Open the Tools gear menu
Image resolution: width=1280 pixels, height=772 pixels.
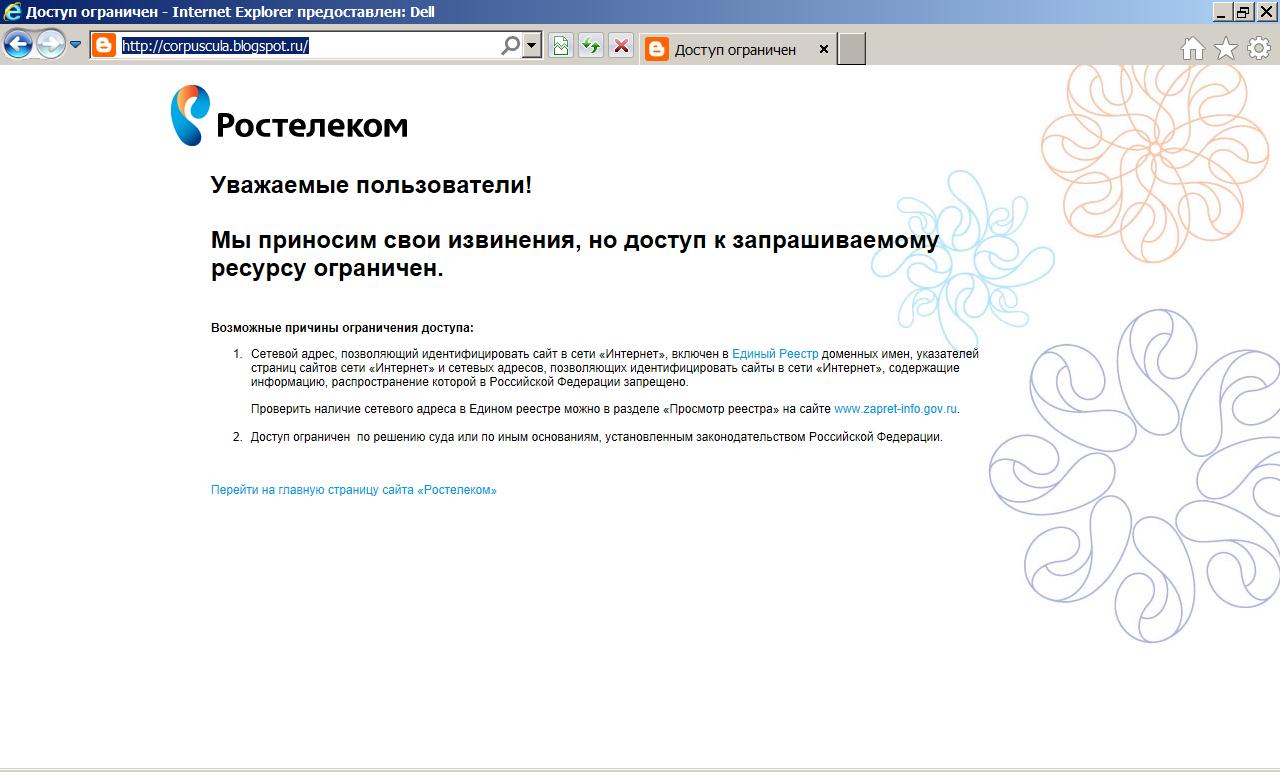1259,48
